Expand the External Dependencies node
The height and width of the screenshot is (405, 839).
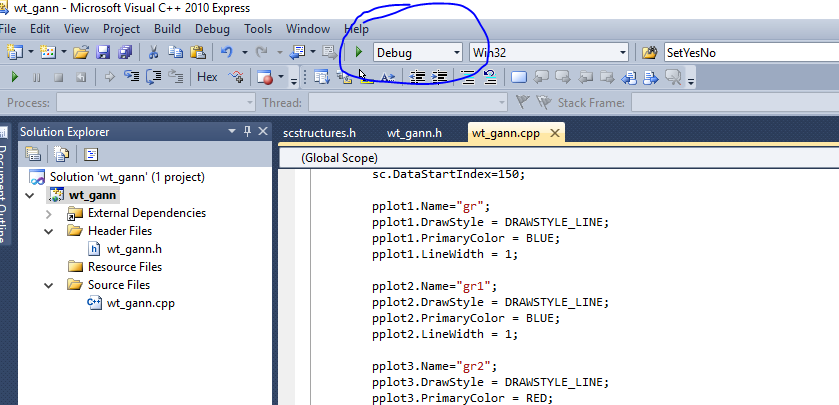[49, 214]
